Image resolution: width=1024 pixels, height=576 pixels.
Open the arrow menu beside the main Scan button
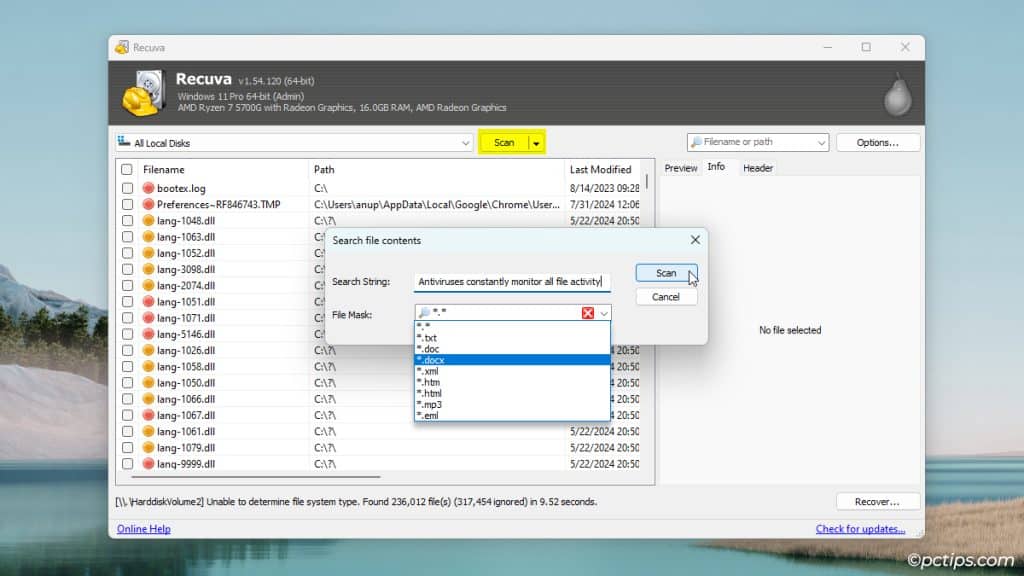536,143
